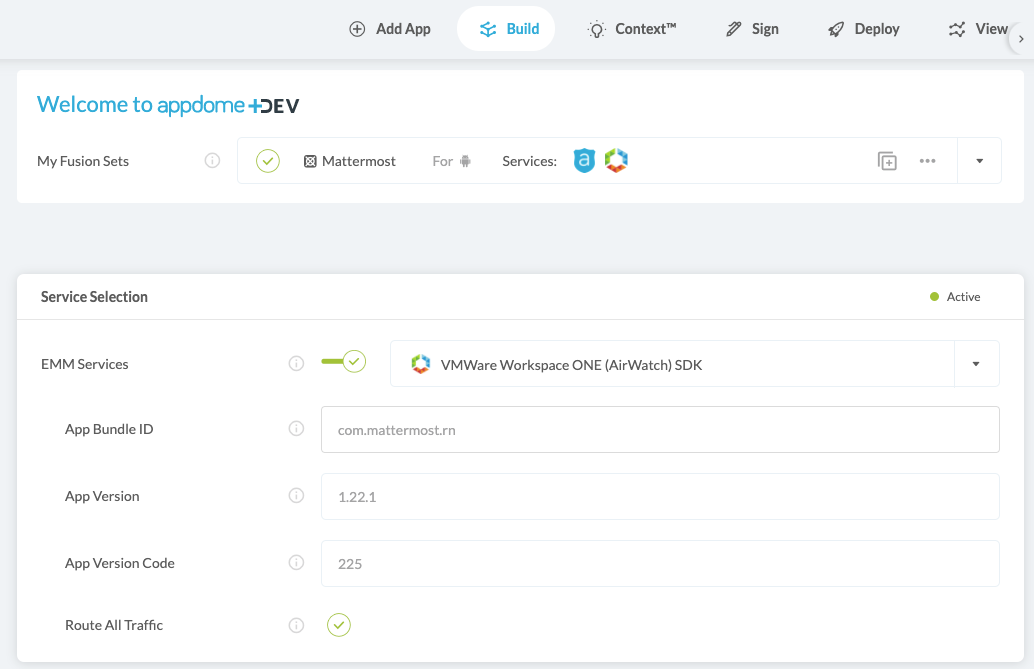Click the Add App button
Screen dimensions: 1034x669
[x=390, y=29]
